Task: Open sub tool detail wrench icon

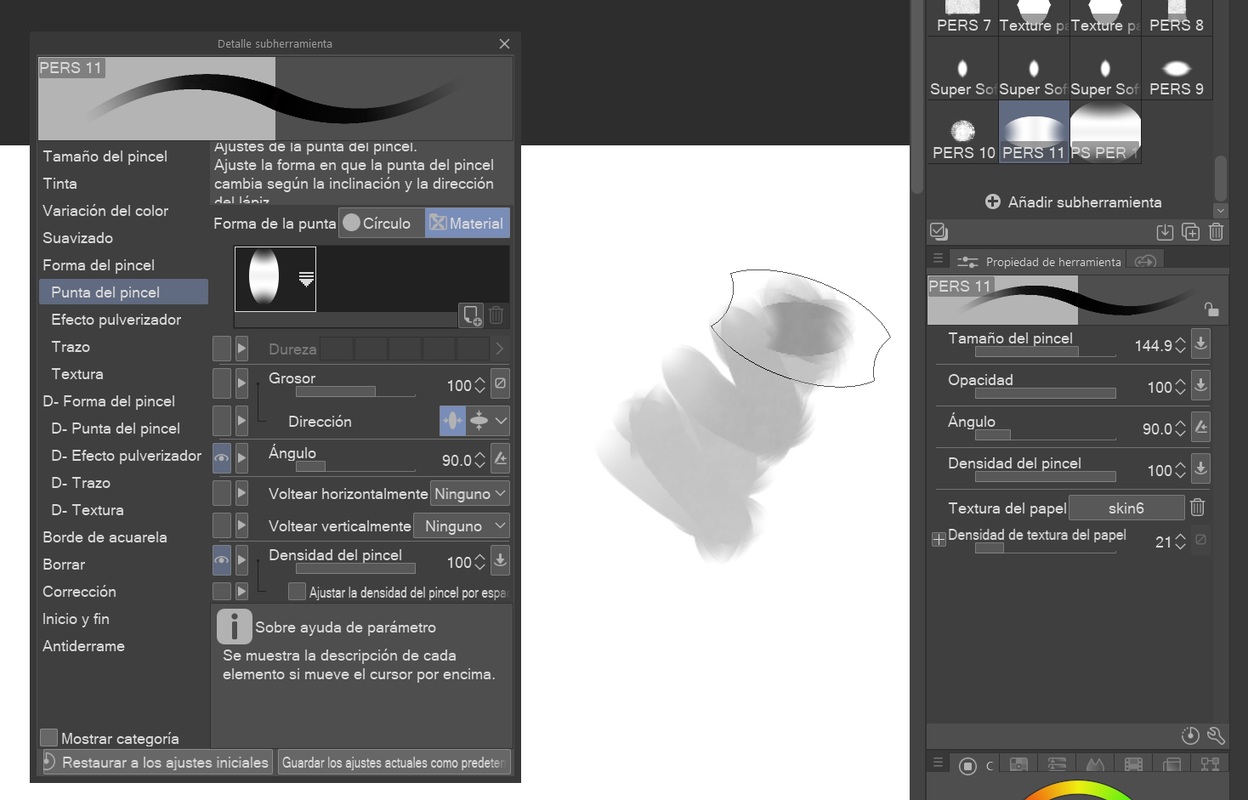Action: point(1216,736)
